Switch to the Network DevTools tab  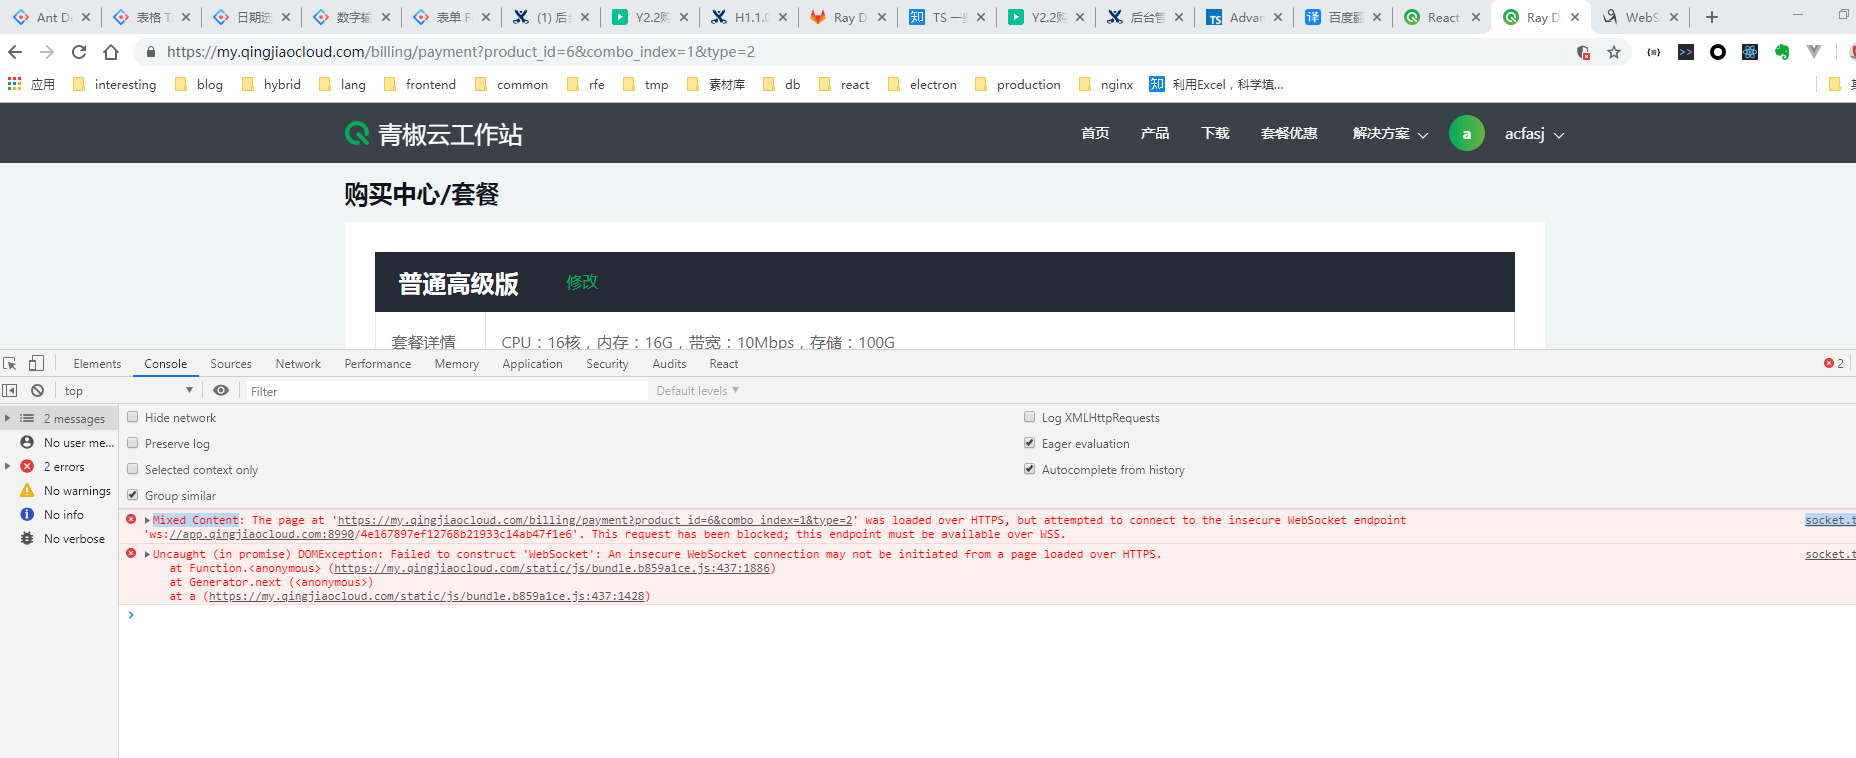point(298,363)
